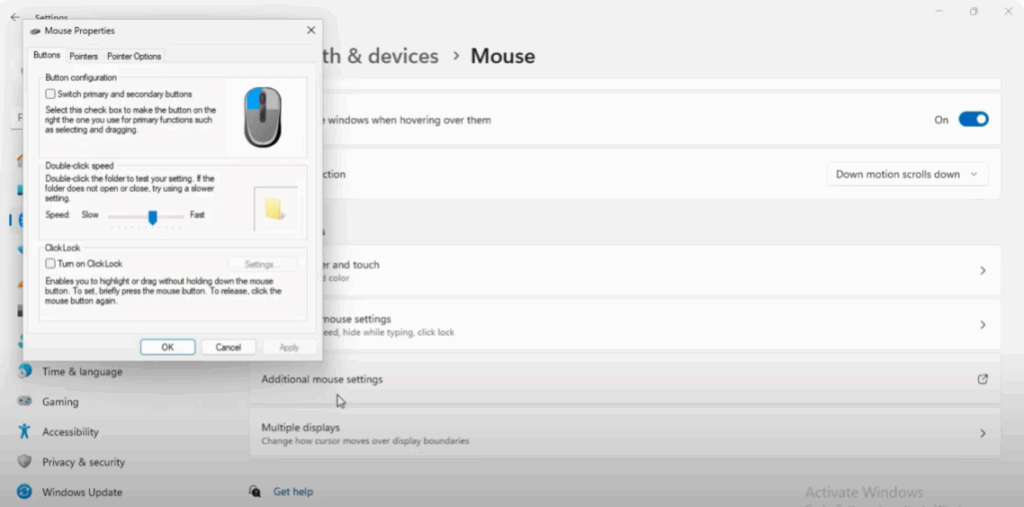This screenshot has width=1024, height=507.
Task: Open Accessibility in the Settings sidebar
Action: [70, 432]
